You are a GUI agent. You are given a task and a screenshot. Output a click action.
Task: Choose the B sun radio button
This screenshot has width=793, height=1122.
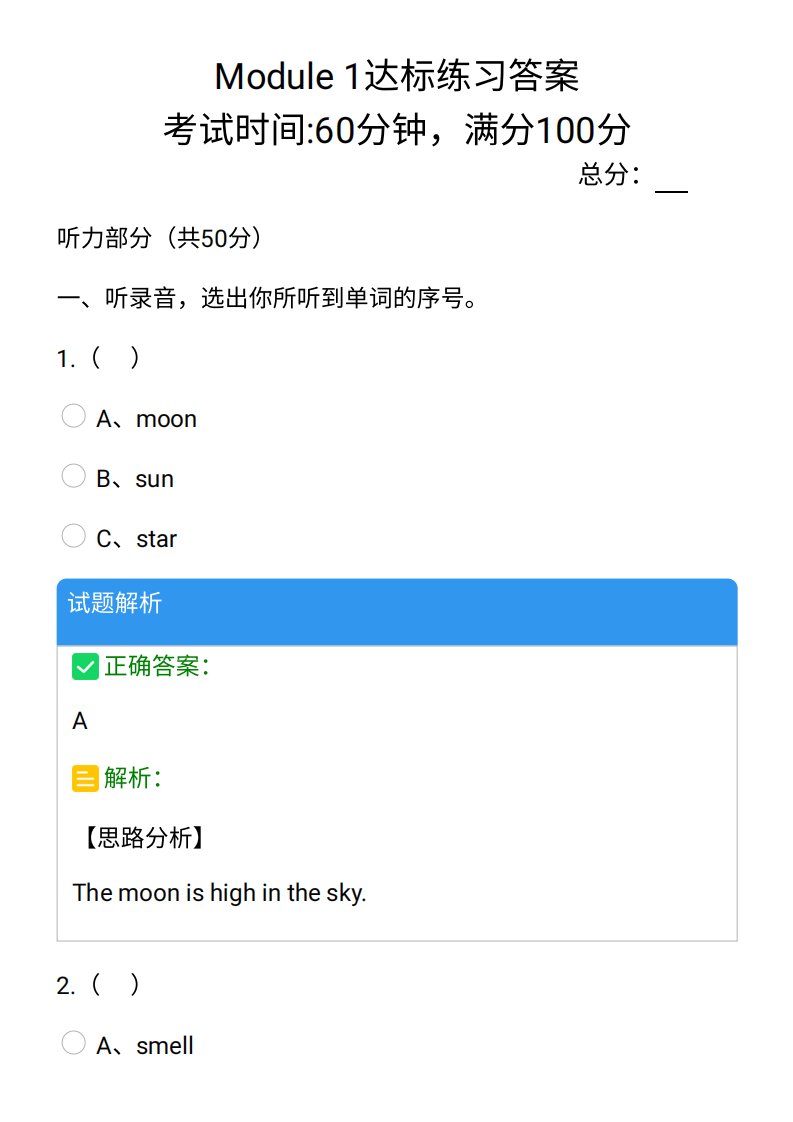tap(73, 476)
